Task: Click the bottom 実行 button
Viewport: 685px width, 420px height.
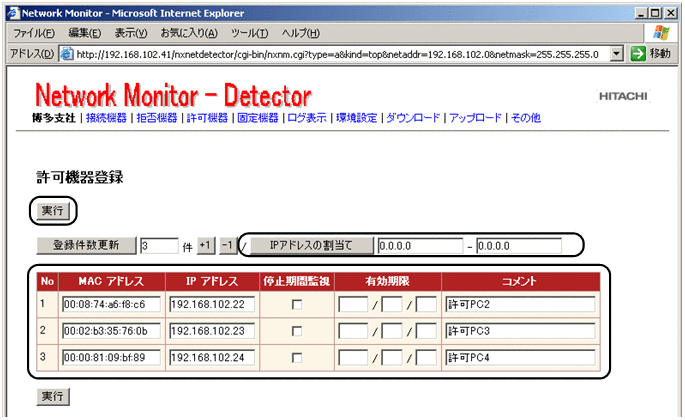Action: coord(52,396)
